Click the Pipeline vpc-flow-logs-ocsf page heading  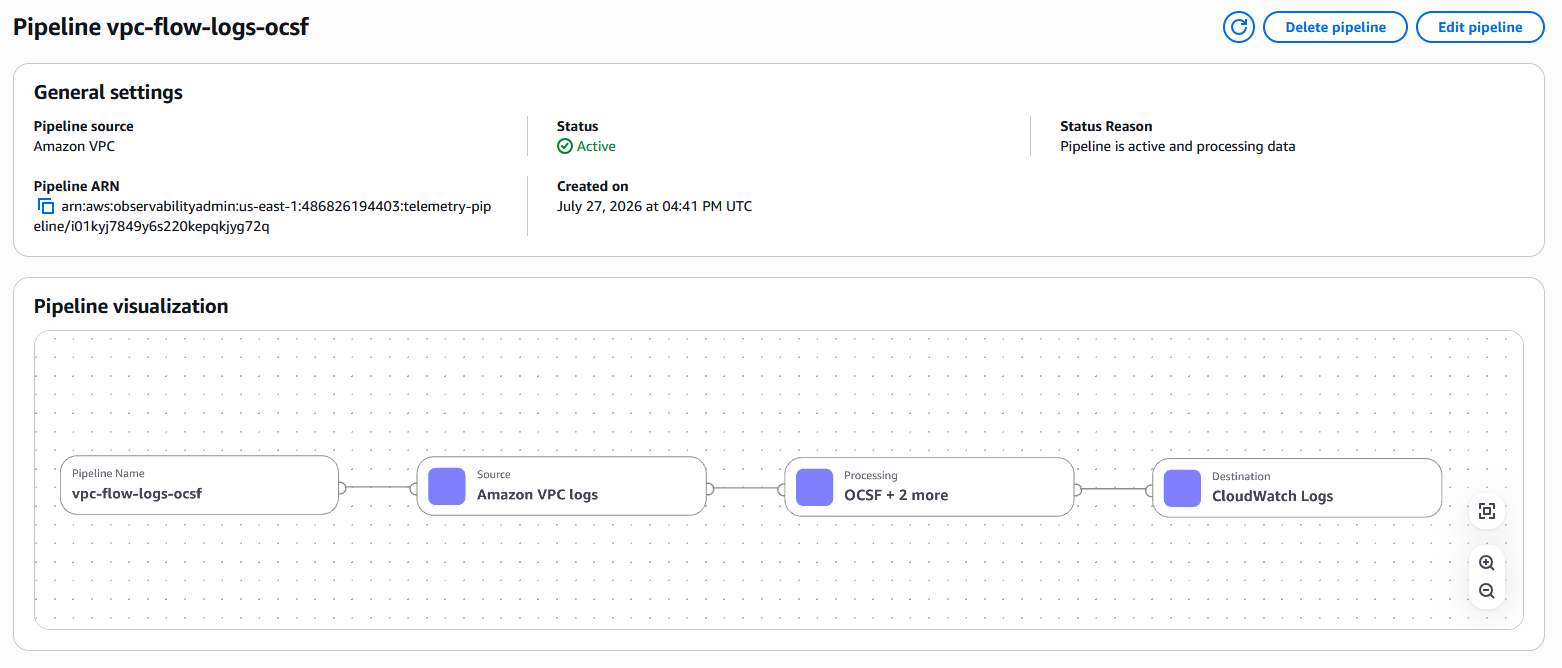pyautogui.click(x=161, y=27)
